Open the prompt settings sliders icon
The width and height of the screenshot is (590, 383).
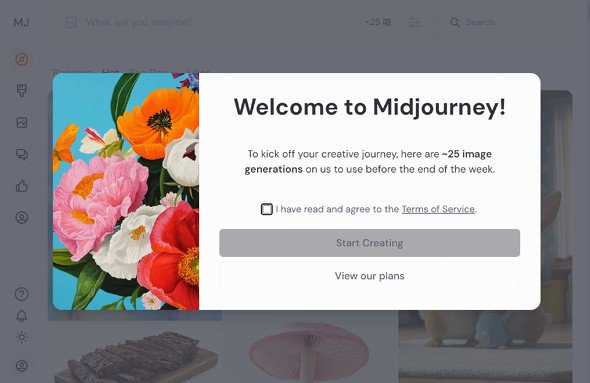click(415, 23)
